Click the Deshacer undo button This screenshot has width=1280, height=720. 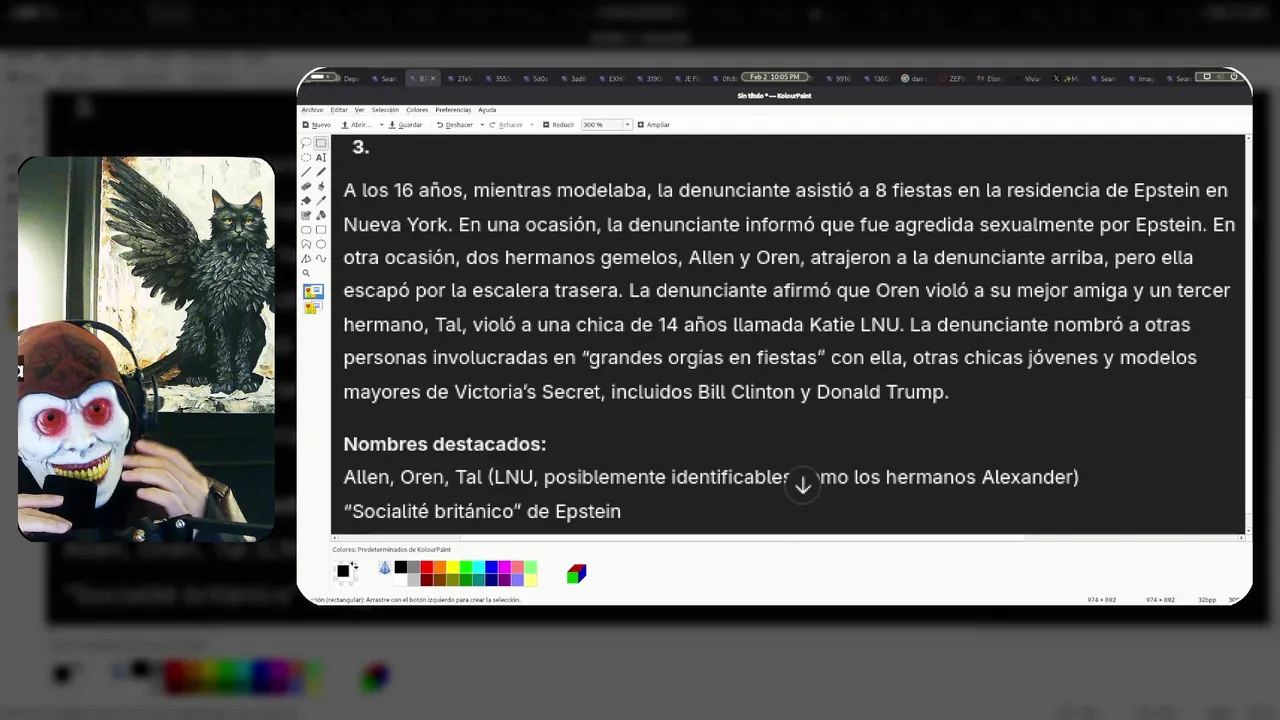[454, 125]
